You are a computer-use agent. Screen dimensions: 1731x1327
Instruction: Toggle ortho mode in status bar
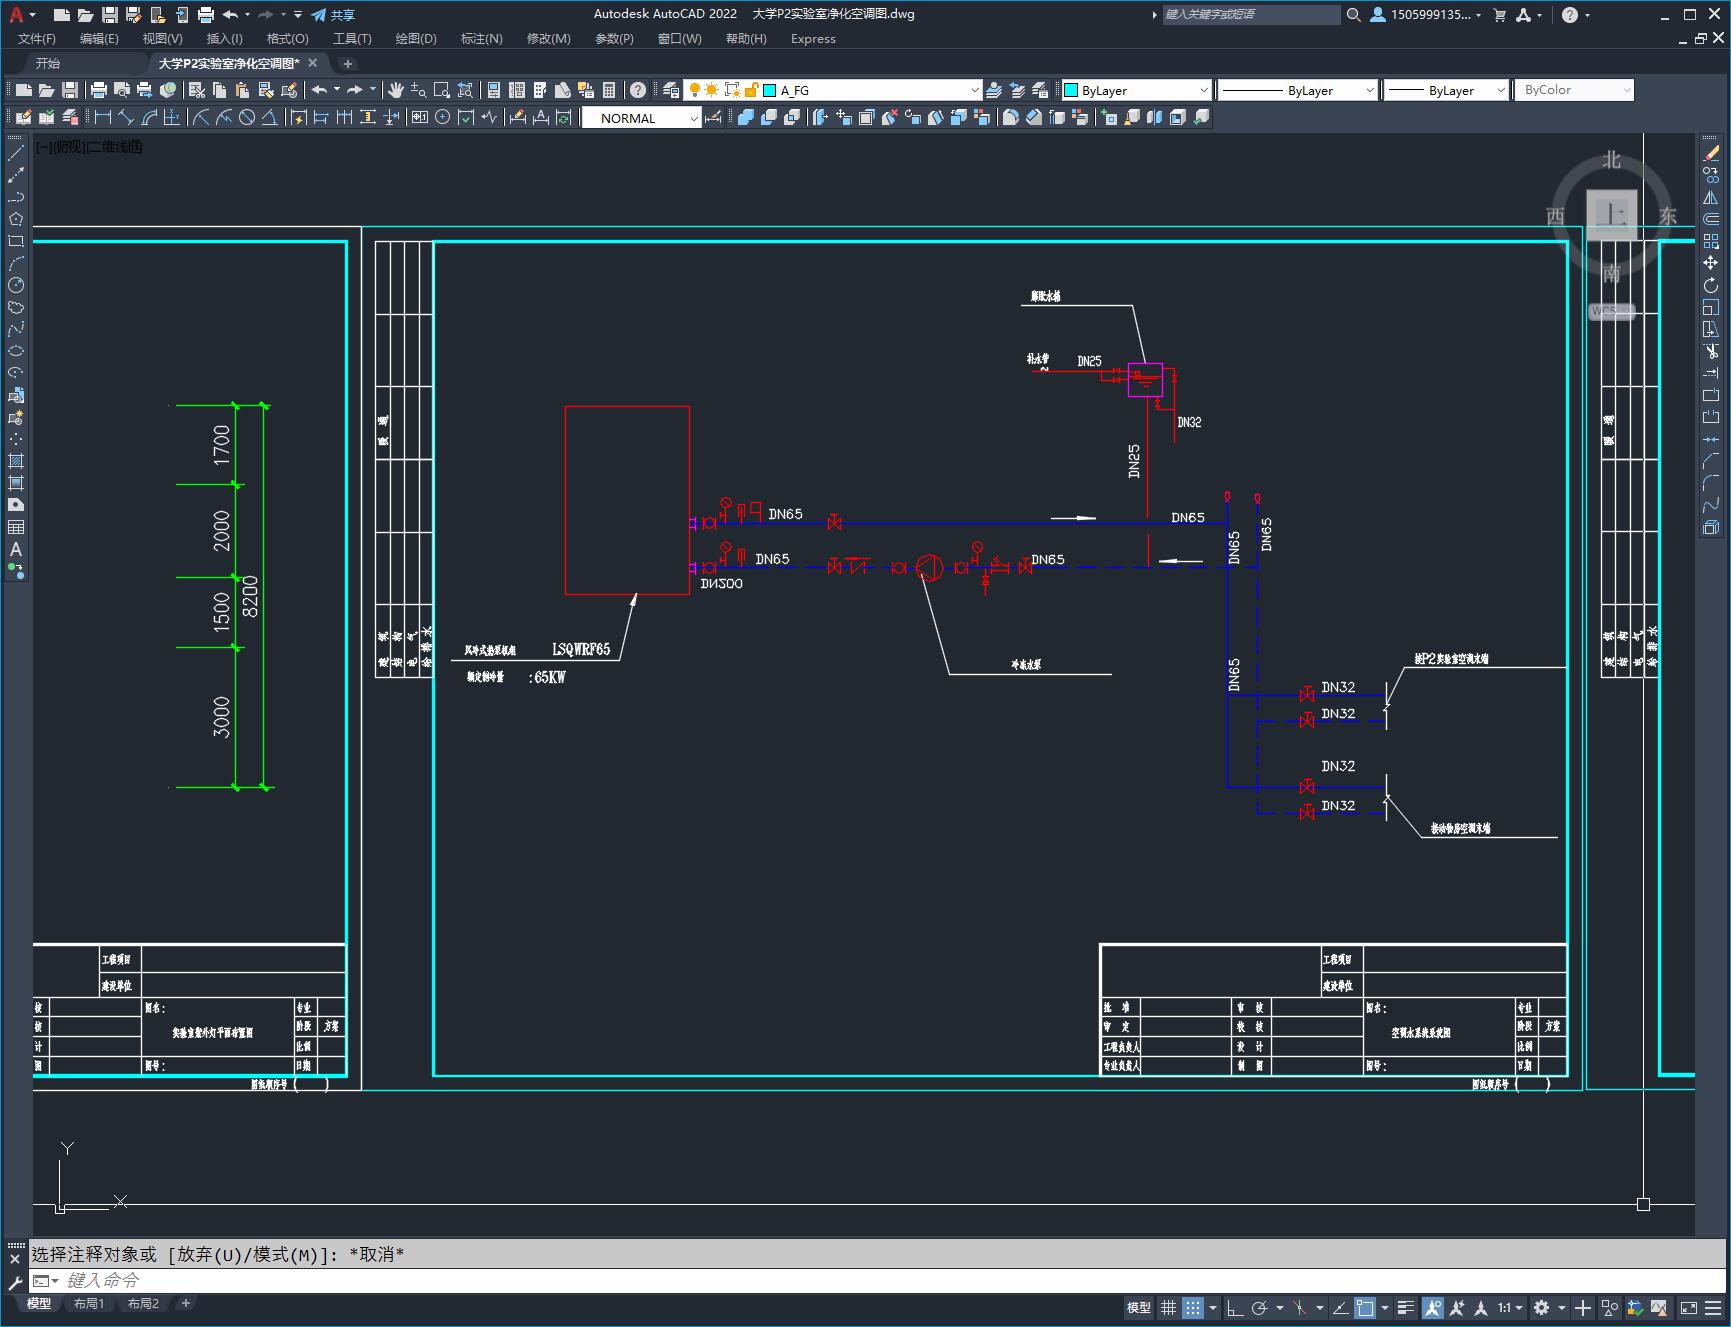[1235, 1307]
